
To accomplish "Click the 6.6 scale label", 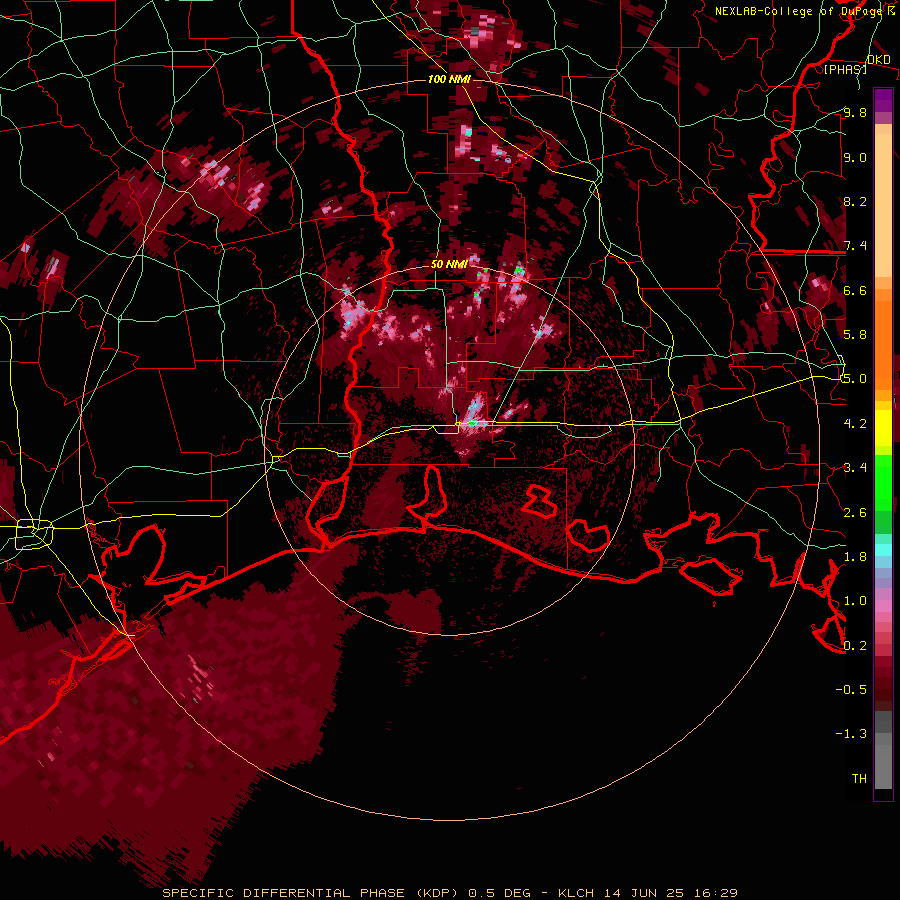I will point(855,290).
